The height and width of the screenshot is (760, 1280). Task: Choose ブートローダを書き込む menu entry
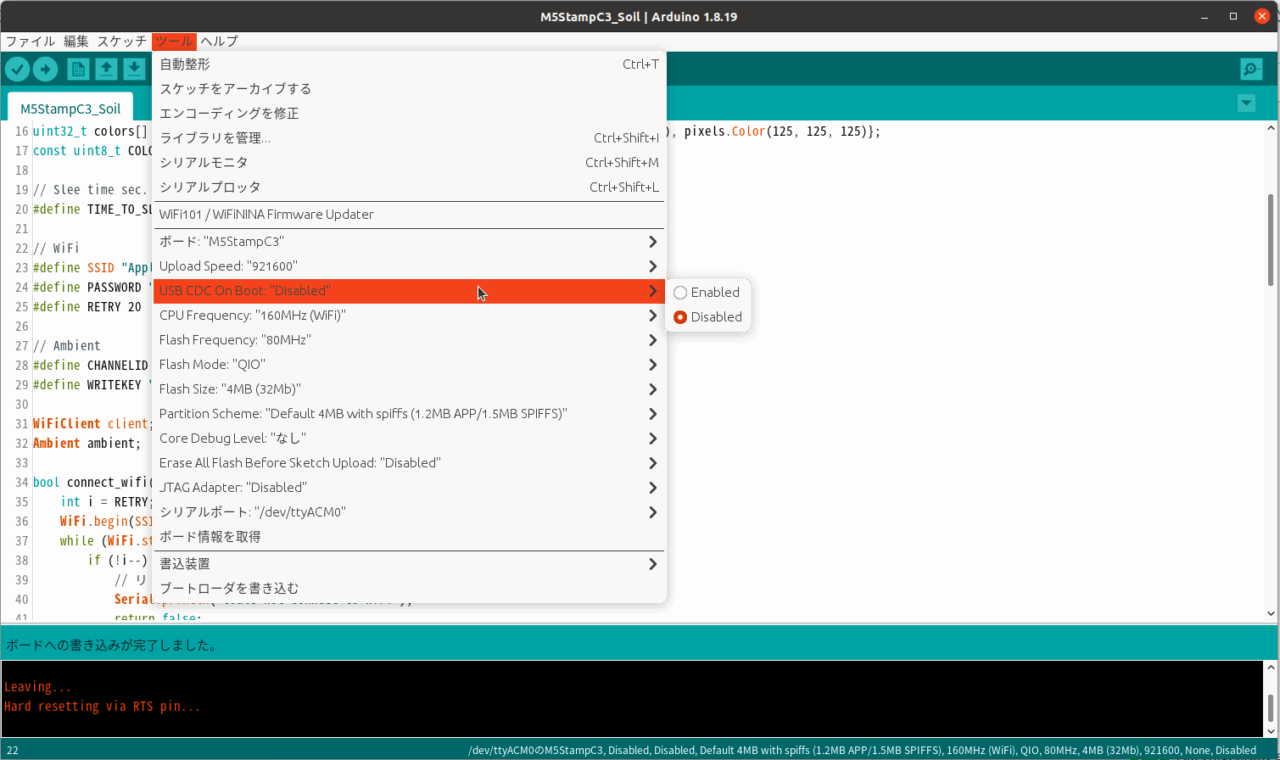(409, 588)
